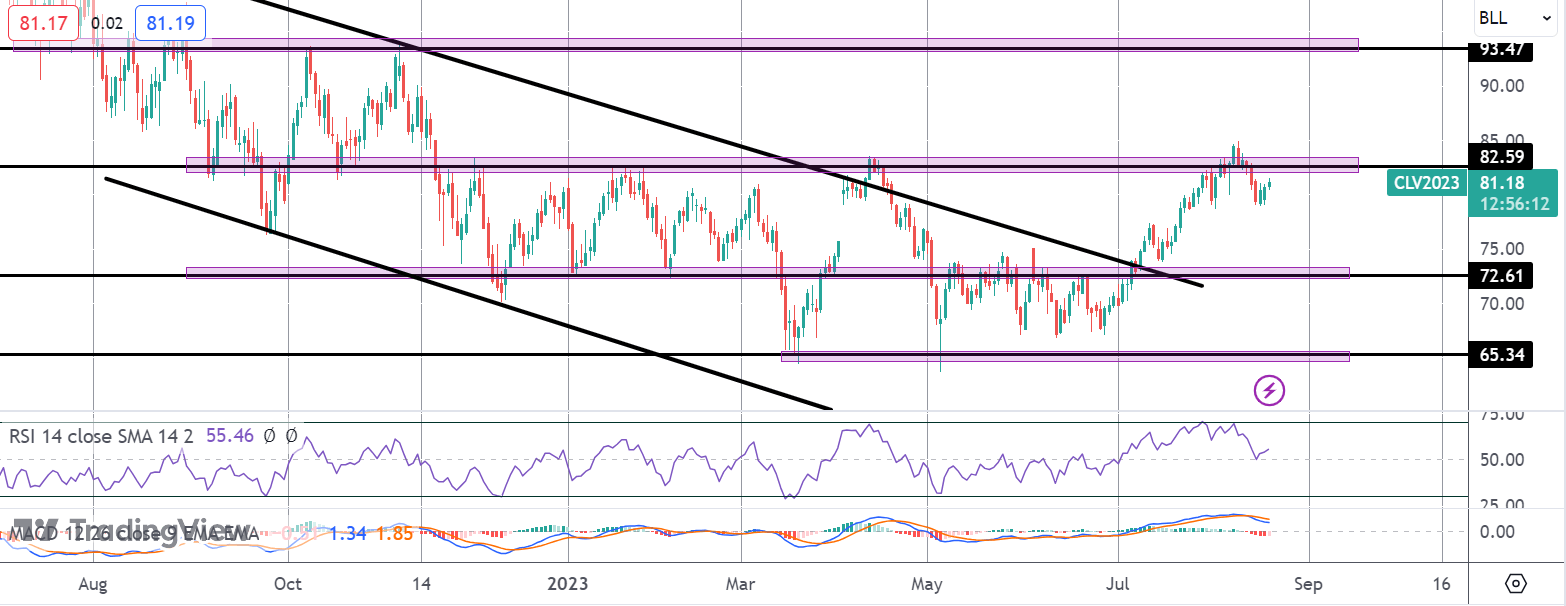Click the RSI value 55.46
Screen dimensions: 1566x606
coord(231,436)
